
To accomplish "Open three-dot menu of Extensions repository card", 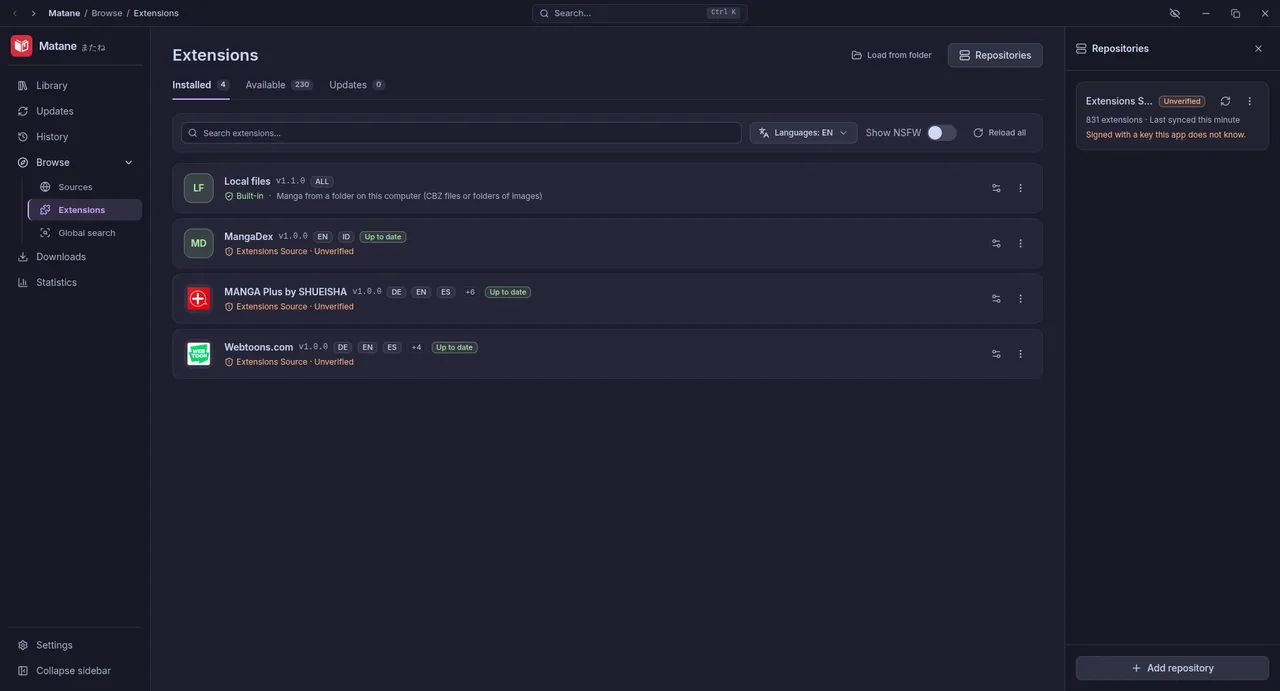I will pyautogui.click(x=1249, y=101).
